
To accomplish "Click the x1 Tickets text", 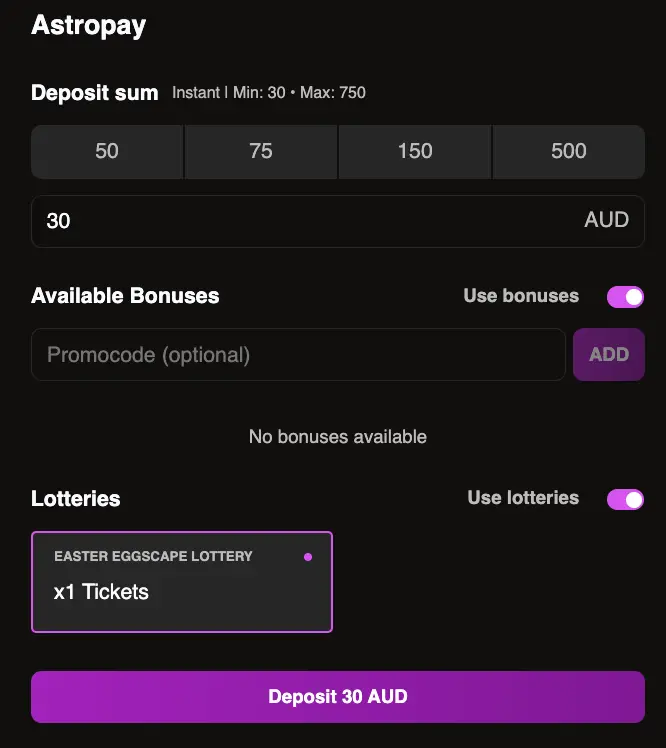I will coord(101,592).
